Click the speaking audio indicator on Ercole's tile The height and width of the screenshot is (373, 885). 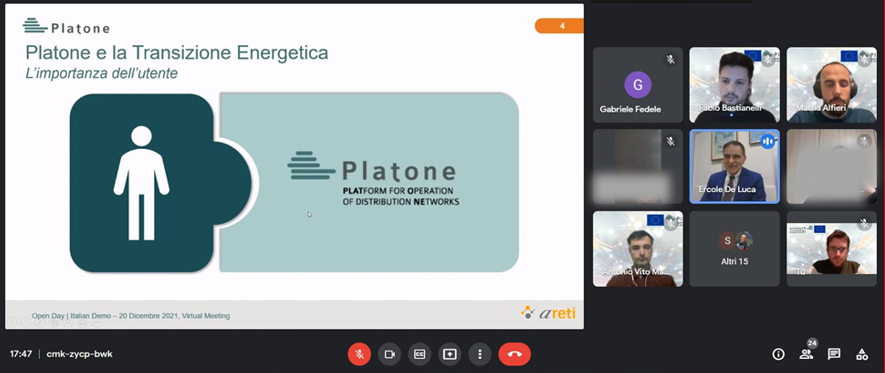tap(768, 141)
